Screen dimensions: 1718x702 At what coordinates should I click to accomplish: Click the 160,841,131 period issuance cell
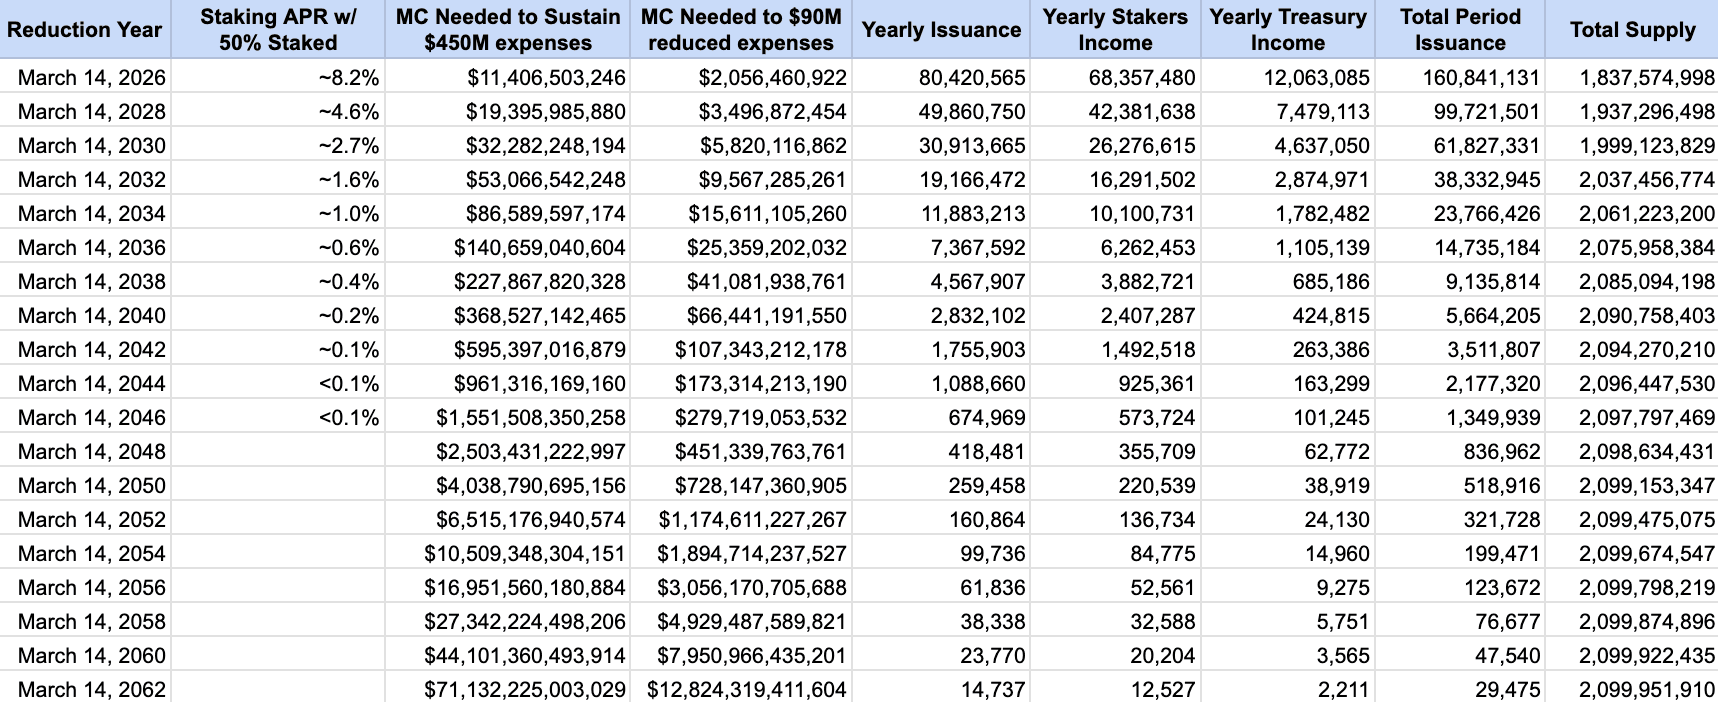(x=1481, y=78)
